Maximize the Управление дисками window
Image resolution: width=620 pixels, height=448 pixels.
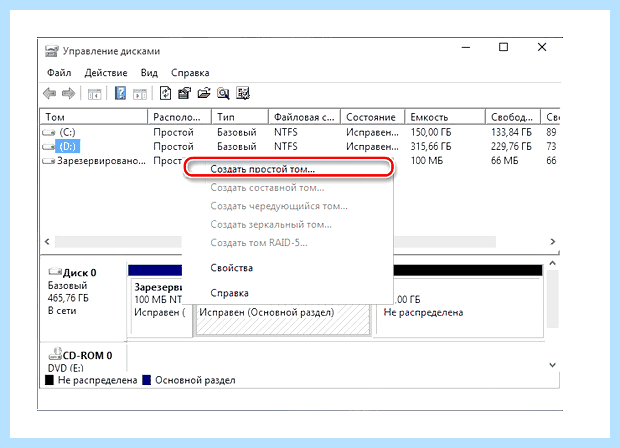pyautogui.click(x=503, y=47)
